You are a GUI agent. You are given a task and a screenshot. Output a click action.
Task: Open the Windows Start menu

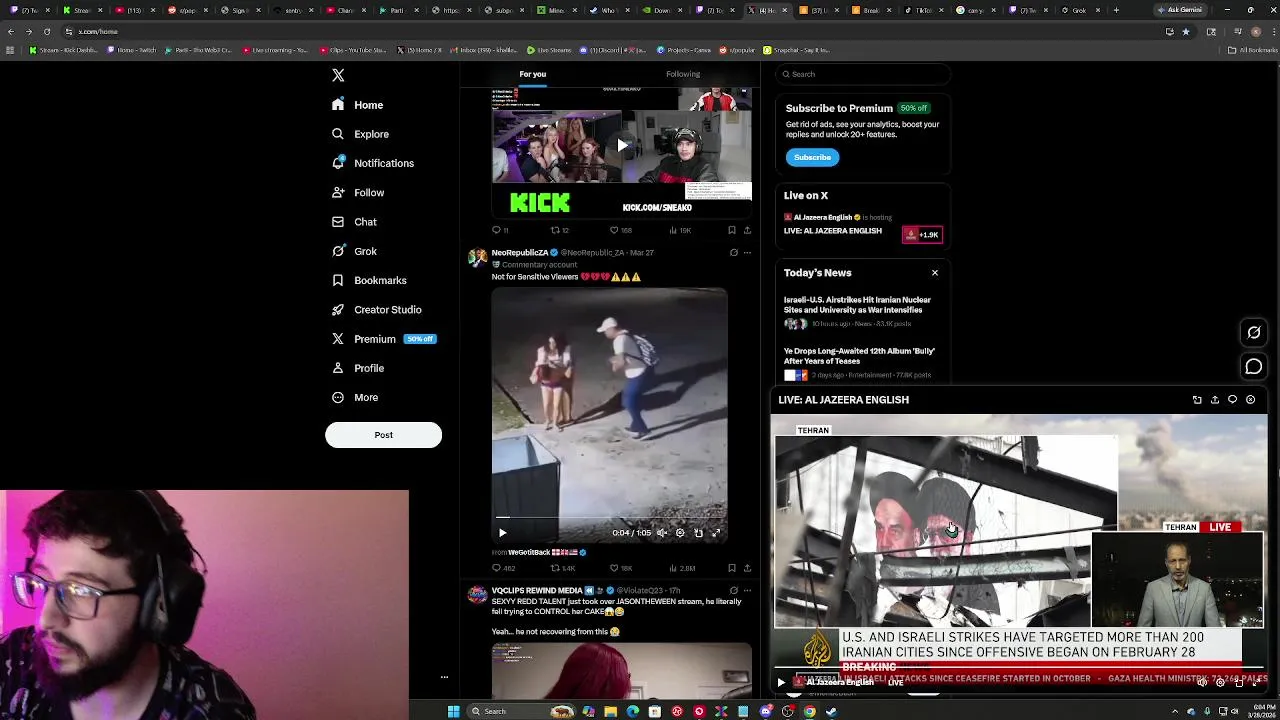tap(453, 711)
